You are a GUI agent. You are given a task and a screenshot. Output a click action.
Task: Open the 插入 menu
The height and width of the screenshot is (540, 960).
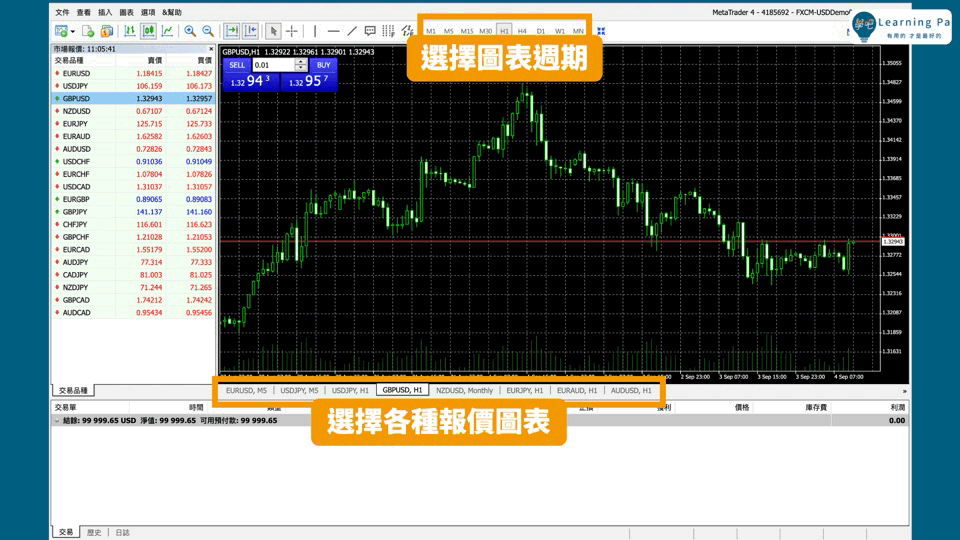point(105,12)
